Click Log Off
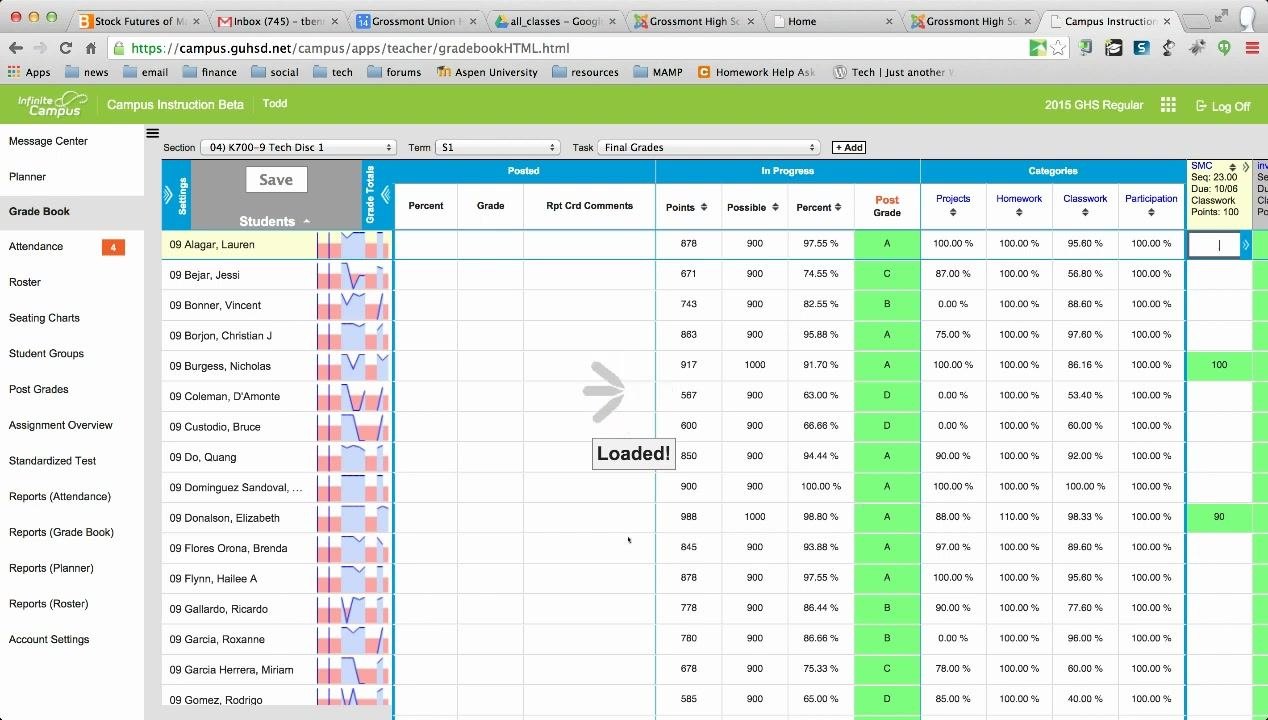Screen dimensions: 1268x720 click(x=1222, y=106)
